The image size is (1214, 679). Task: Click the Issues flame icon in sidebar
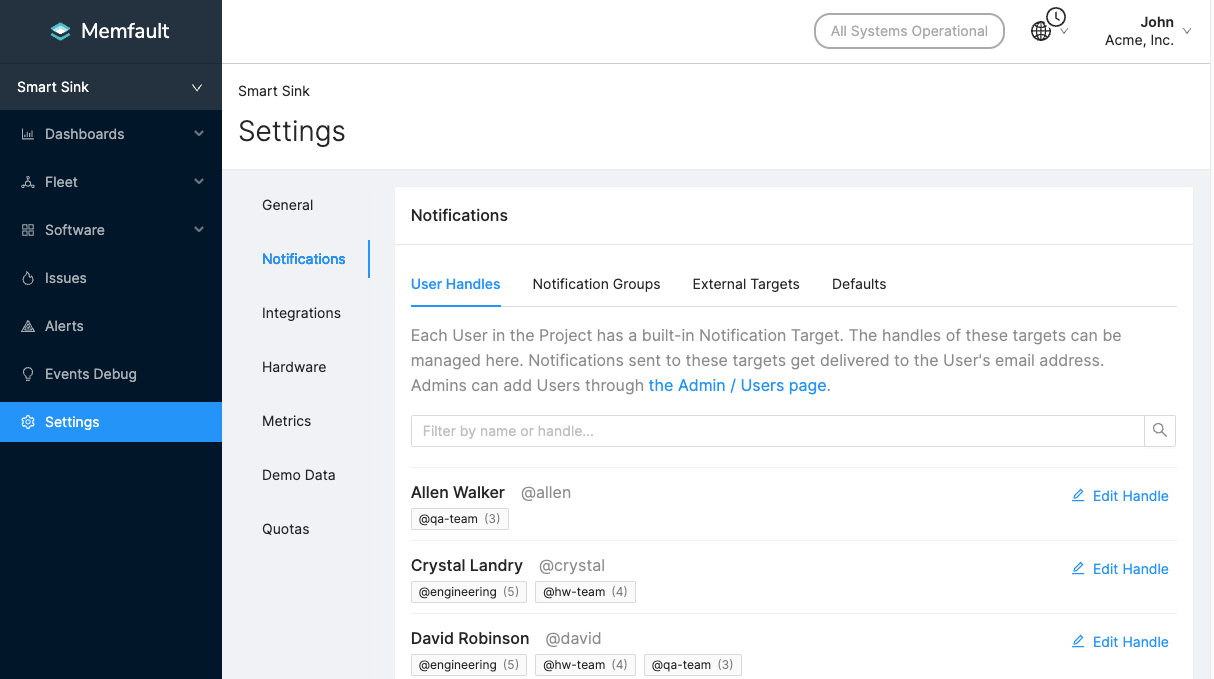point(28,278)
